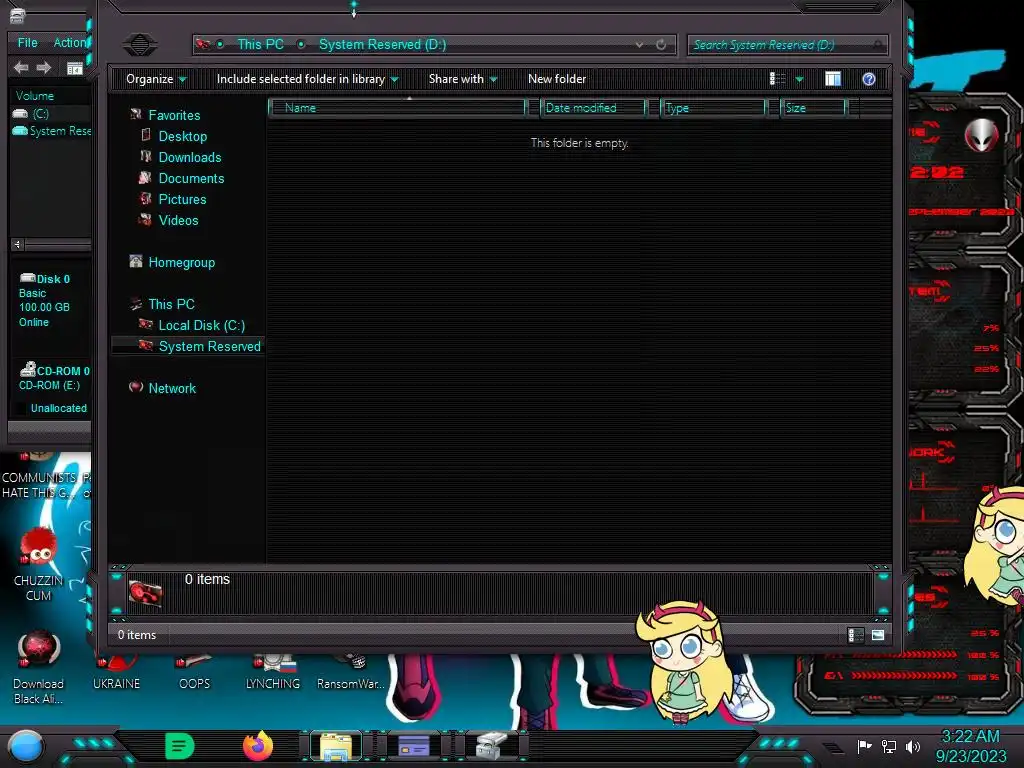
Task: Click Back arrow in Disk Management toolbar
Action: click(21, 67)
